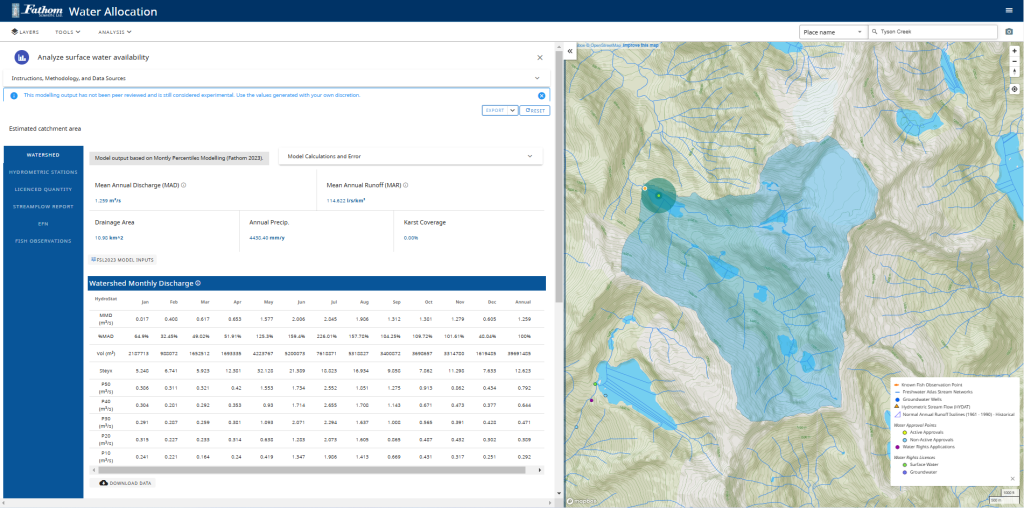
Task: Collapse the side panel with double-arrow
Action: click(569, 51)
